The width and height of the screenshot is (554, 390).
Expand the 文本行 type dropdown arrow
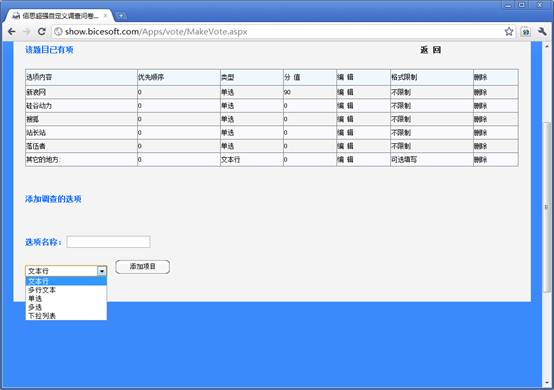pos(102,271)
